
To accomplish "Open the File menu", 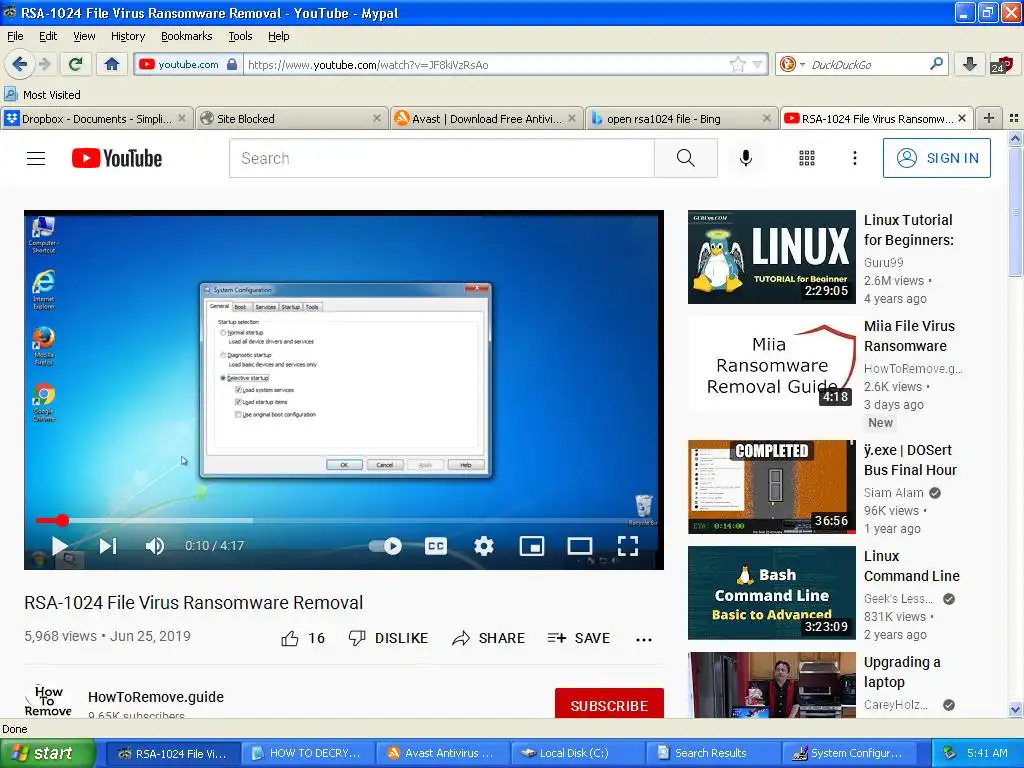I will click(x=15, y=36).
